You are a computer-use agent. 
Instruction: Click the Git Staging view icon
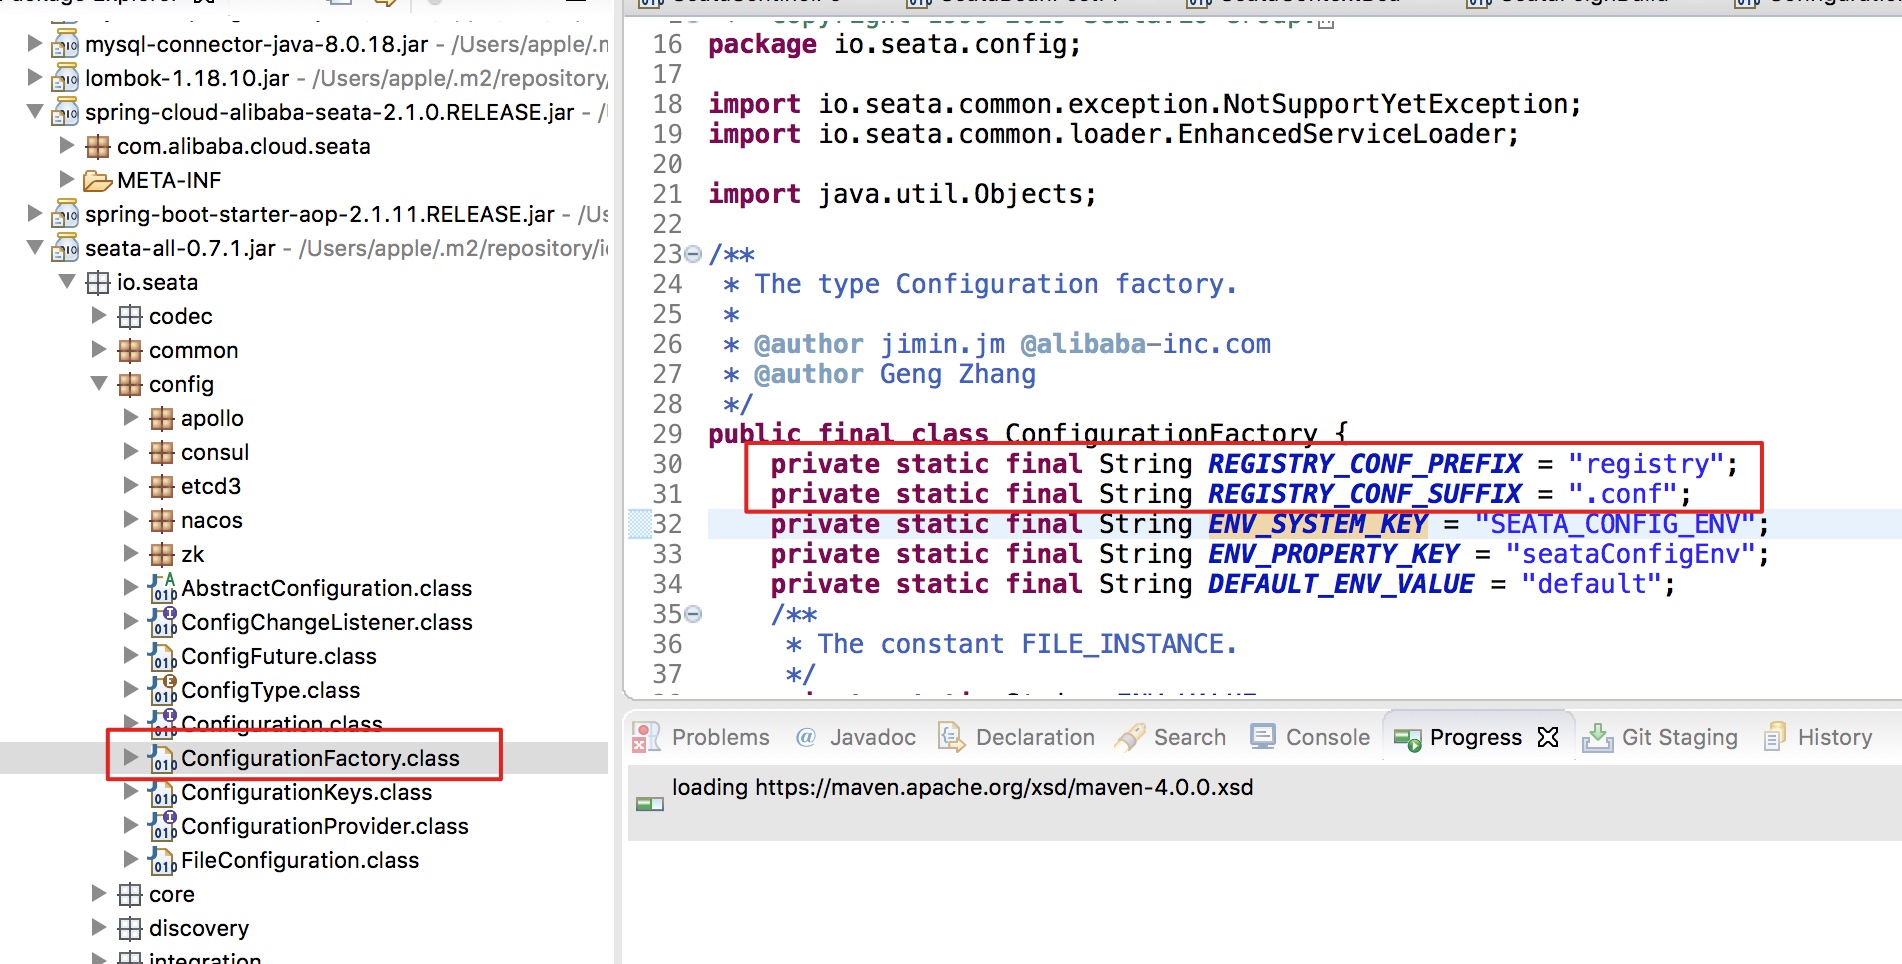[x=1597, y=738]
